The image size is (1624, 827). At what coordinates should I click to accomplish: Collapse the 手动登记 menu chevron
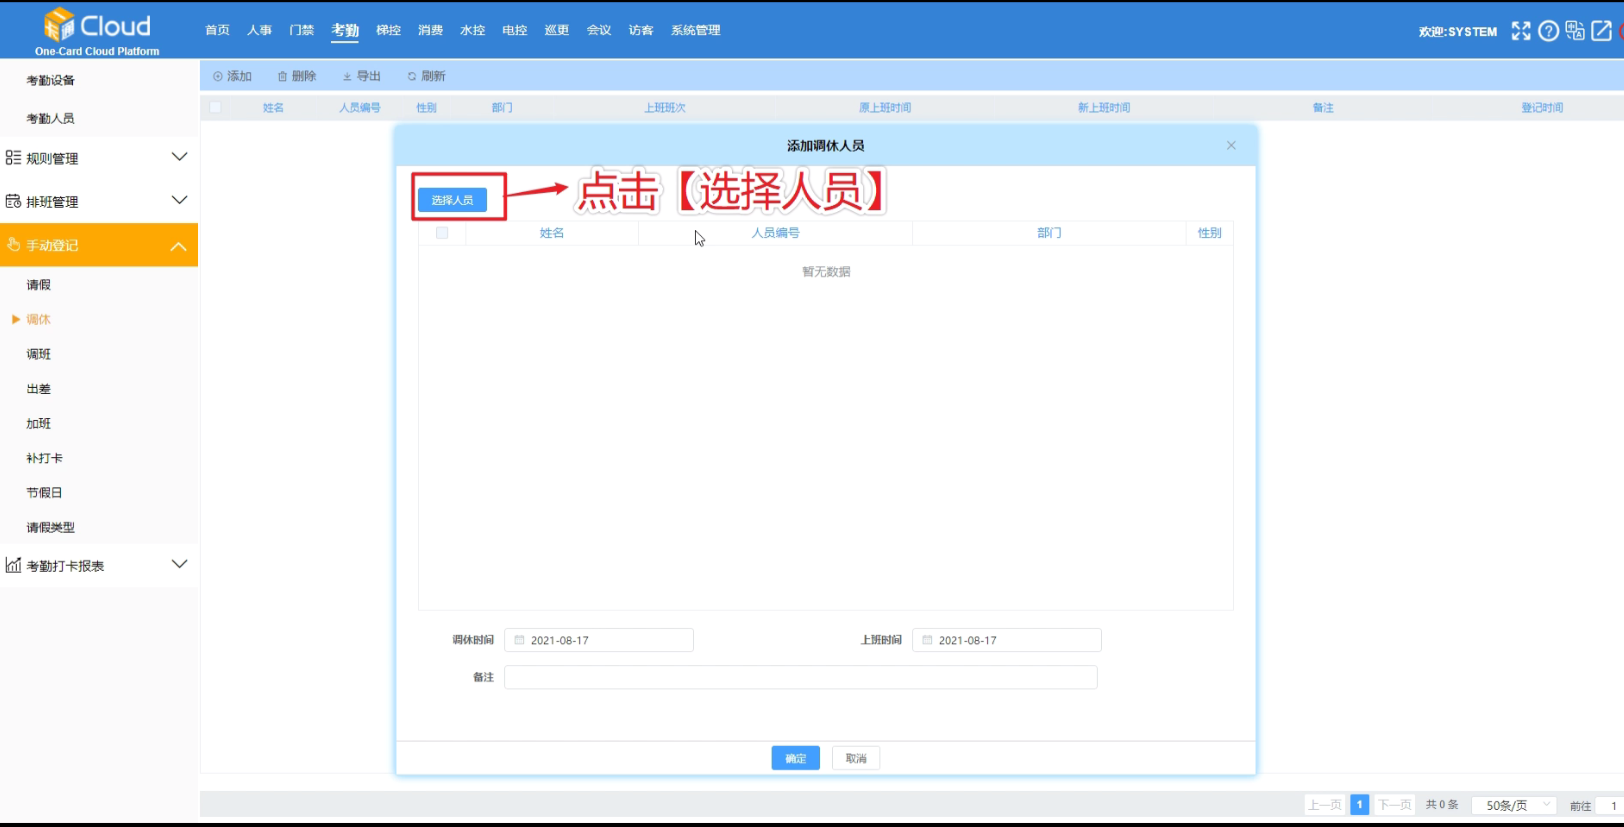(179, 245)
